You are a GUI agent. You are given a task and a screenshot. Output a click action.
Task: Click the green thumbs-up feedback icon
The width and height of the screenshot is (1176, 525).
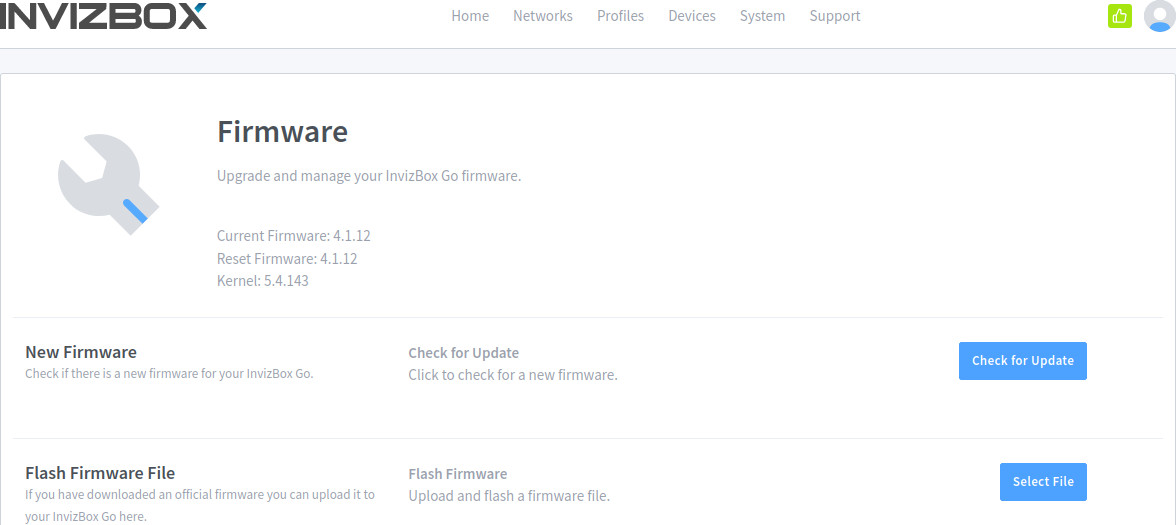tap(1119, 16)
